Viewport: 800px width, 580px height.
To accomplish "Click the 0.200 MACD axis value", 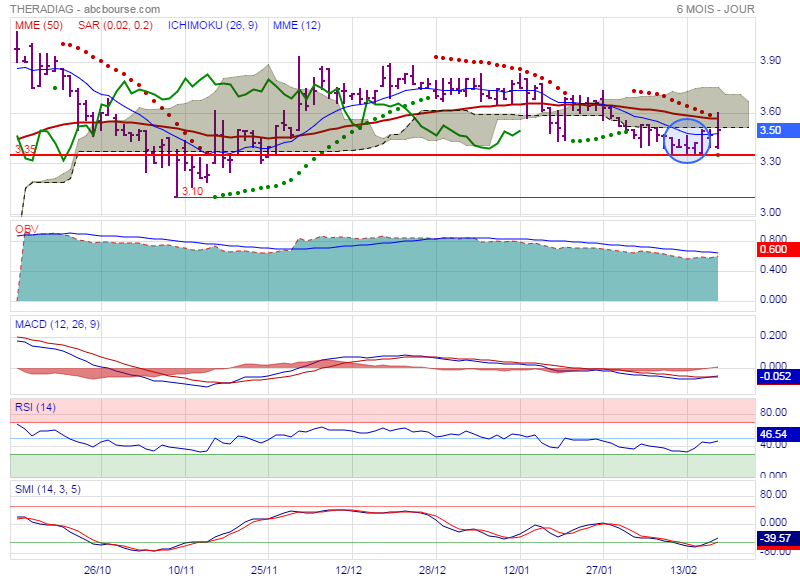I will [x=773, y=335].
